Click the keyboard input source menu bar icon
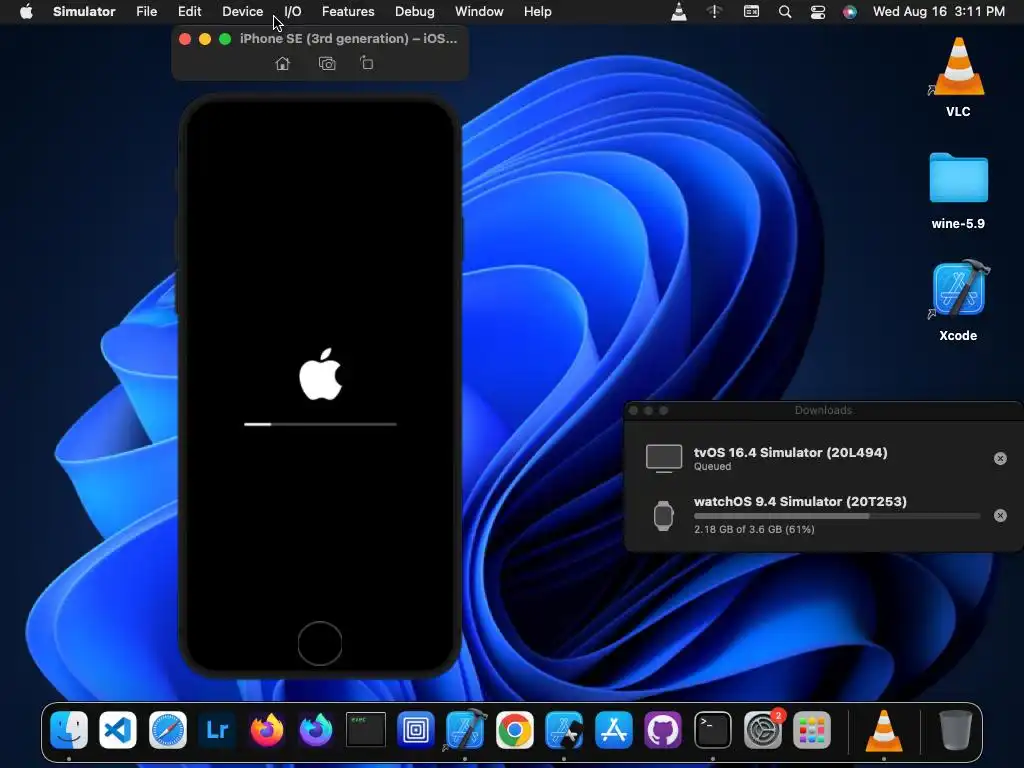 click(752, 12)
